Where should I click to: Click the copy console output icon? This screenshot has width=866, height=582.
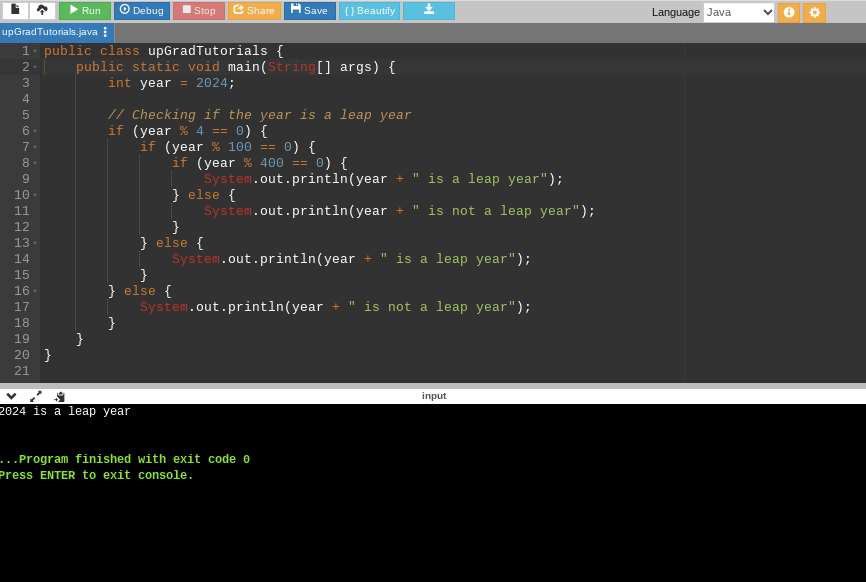pos(60,396)
